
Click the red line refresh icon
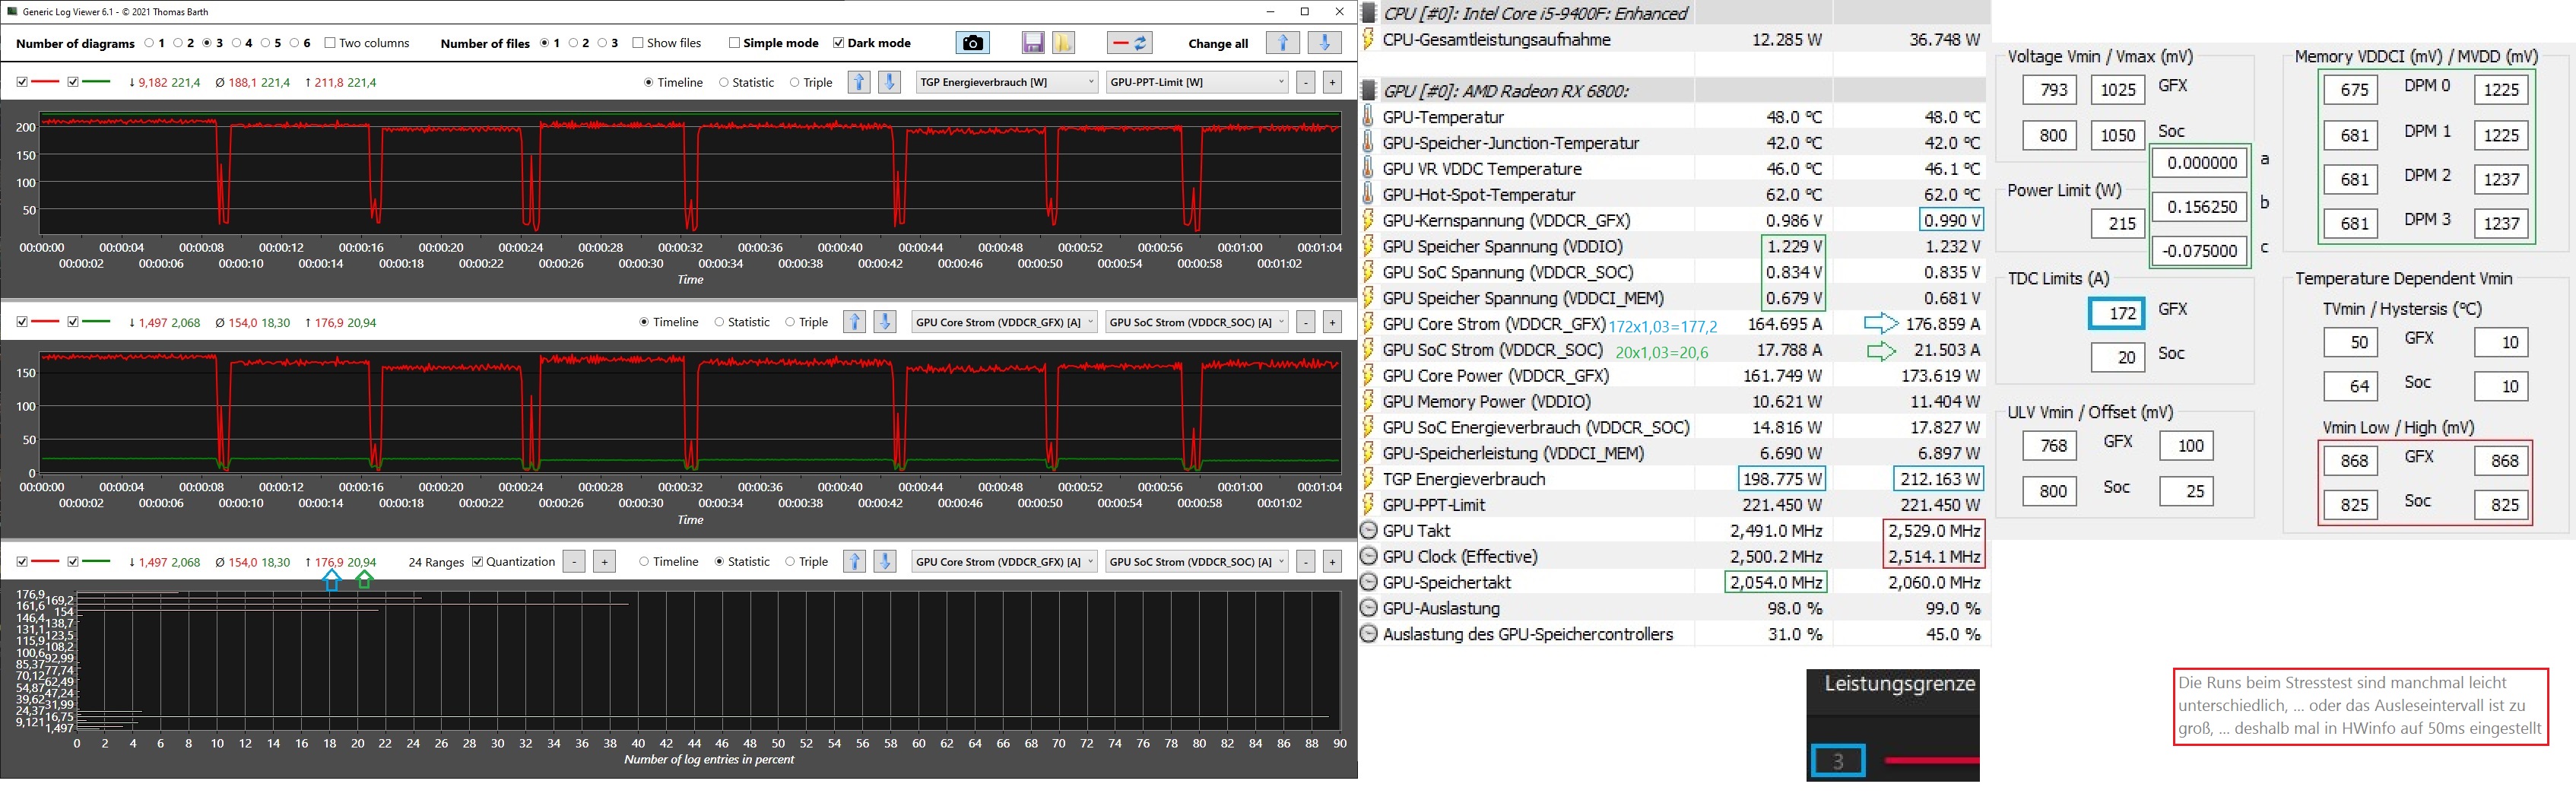[x=1131, y=43]
